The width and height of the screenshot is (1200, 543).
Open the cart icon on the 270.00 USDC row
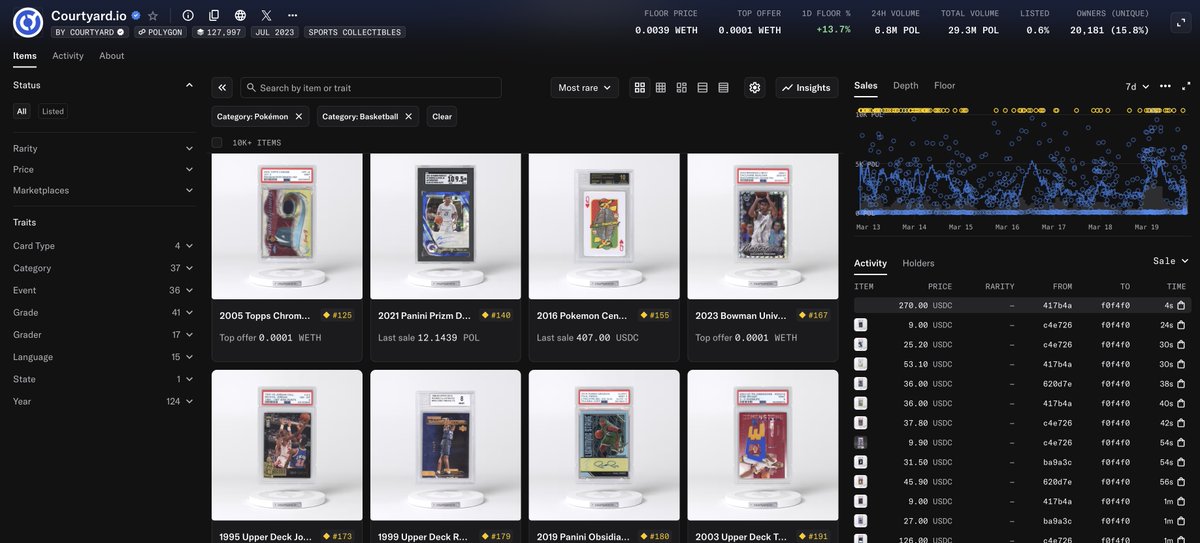pyautogui.click(x=1181, y=305)
